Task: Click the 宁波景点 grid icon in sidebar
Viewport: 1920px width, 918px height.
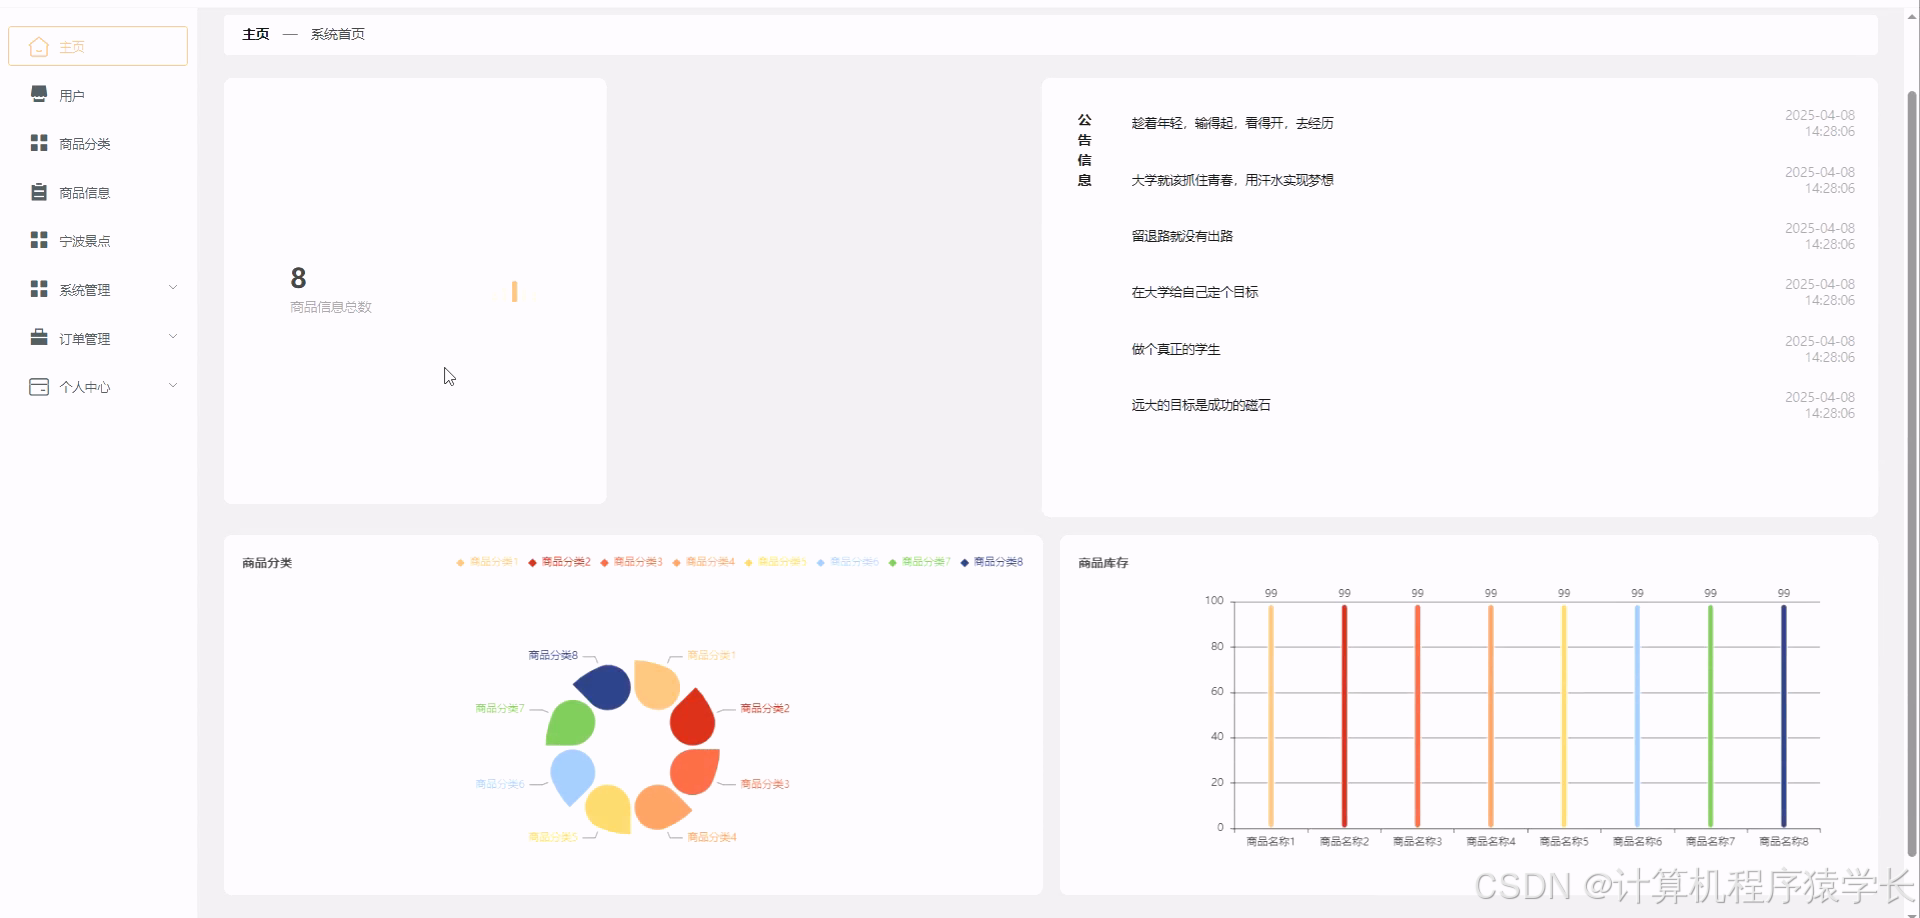Action: click(x=39, y=240)
